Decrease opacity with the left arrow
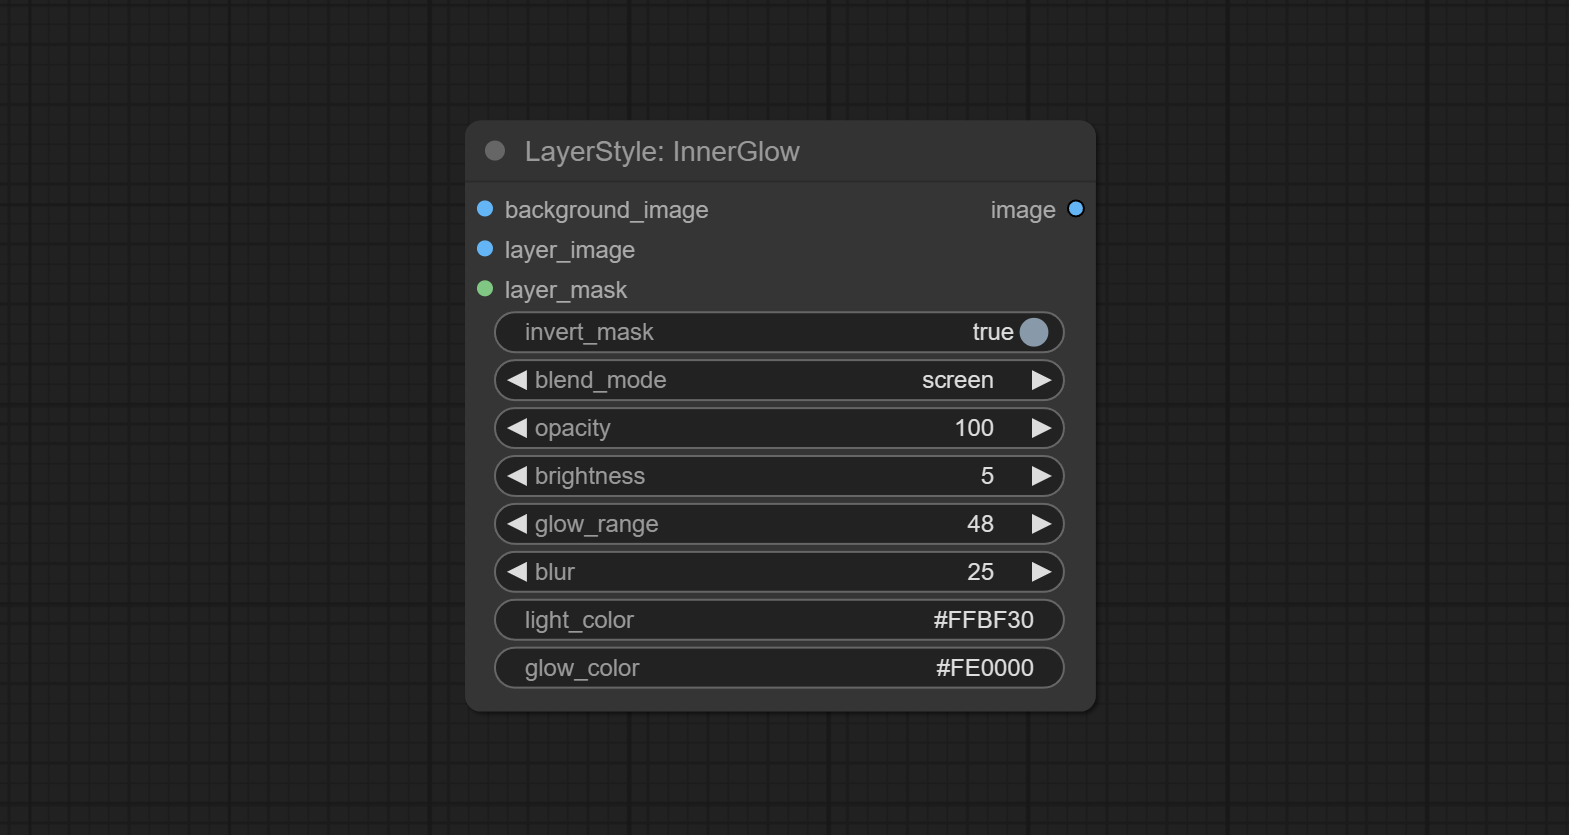The width and height of the screenshot is (1569, 835). tap(517, 428)
